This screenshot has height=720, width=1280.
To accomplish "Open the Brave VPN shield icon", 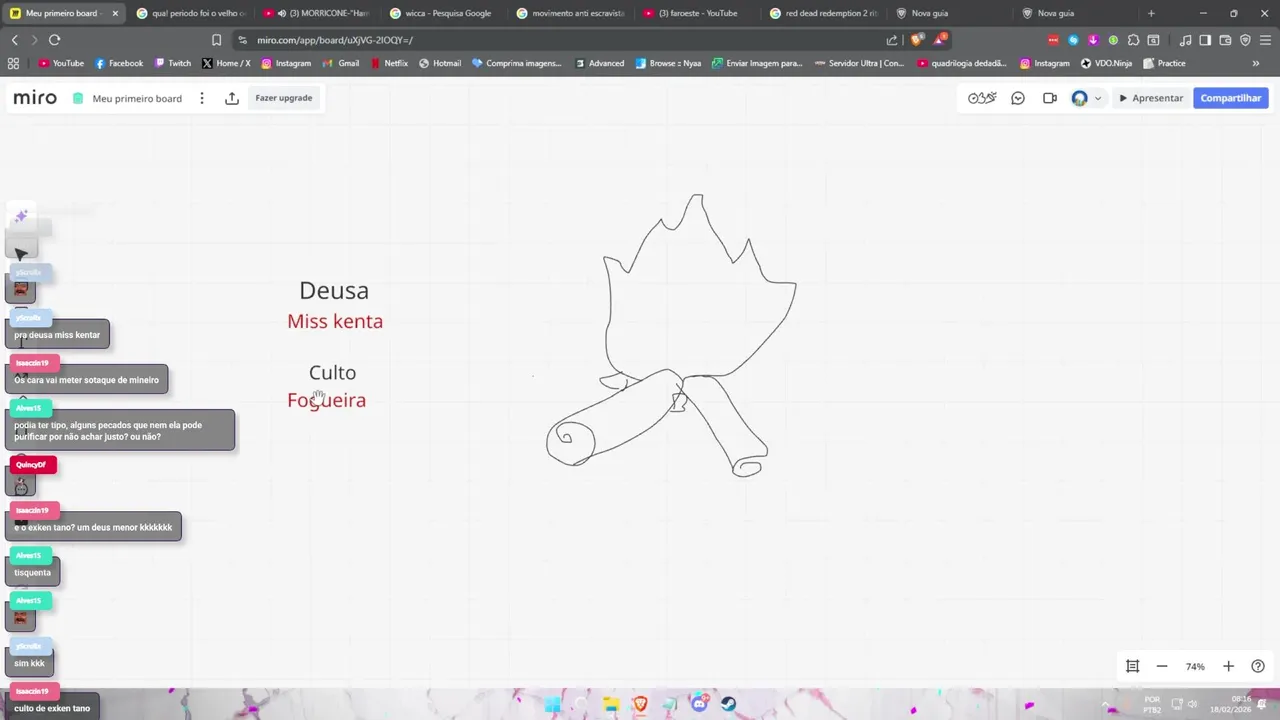I will click(1245, 40).
